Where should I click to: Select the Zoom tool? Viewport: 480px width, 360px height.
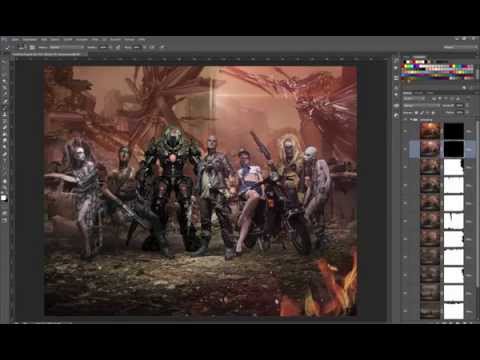(5, 188)
